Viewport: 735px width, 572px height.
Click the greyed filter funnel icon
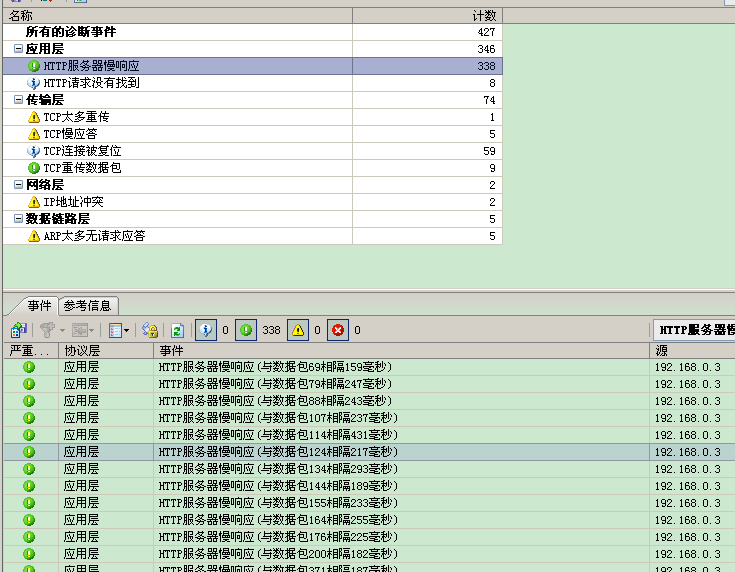coord(47,330)
